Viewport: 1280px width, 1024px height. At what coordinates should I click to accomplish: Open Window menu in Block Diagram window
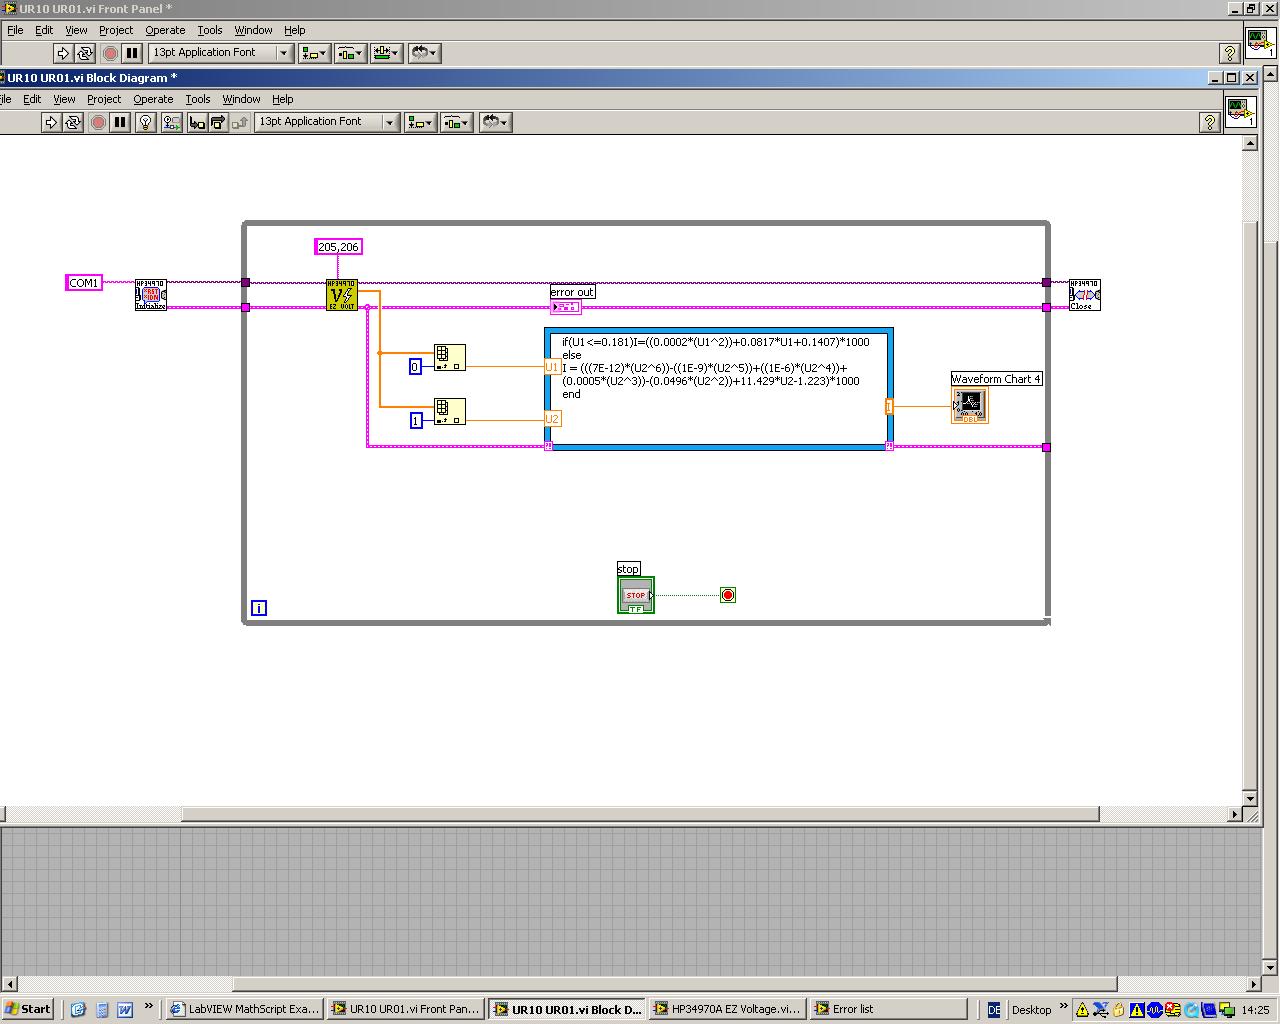(241, 99)
